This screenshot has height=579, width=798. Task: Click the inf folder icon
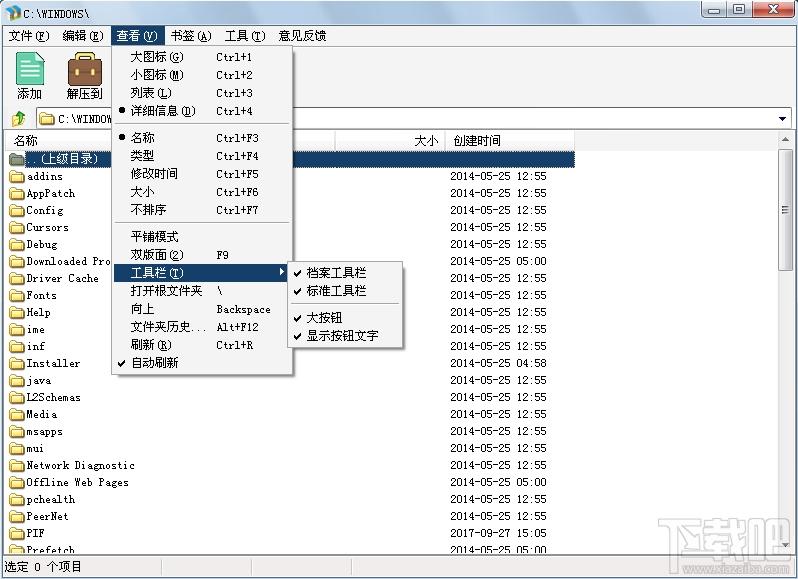coord(17,346)
